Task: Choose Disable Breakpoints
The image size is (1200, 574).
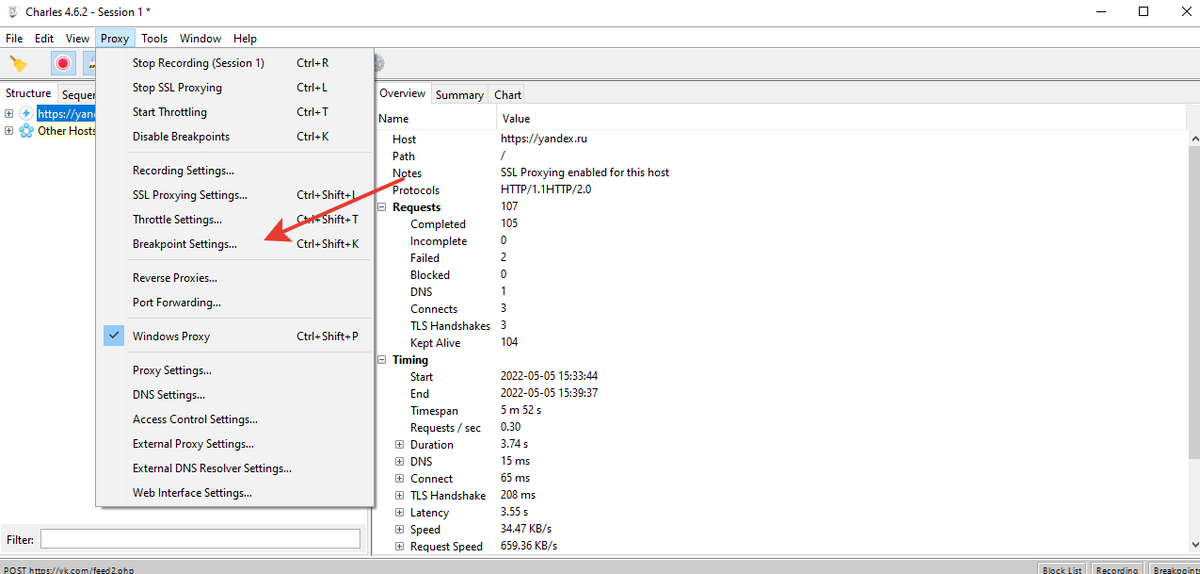Action: (x=235, y=137)
